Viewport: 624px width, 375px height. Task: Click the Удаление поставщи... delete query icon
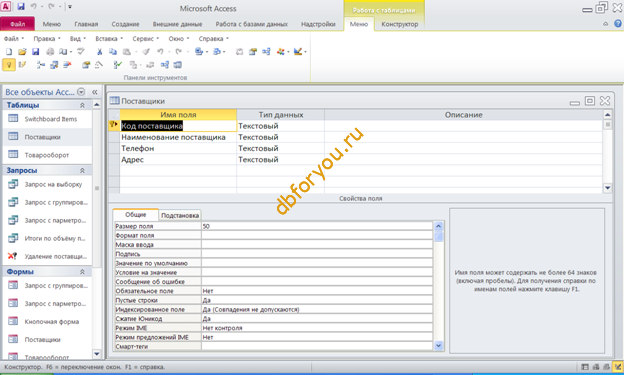(13, 256)
